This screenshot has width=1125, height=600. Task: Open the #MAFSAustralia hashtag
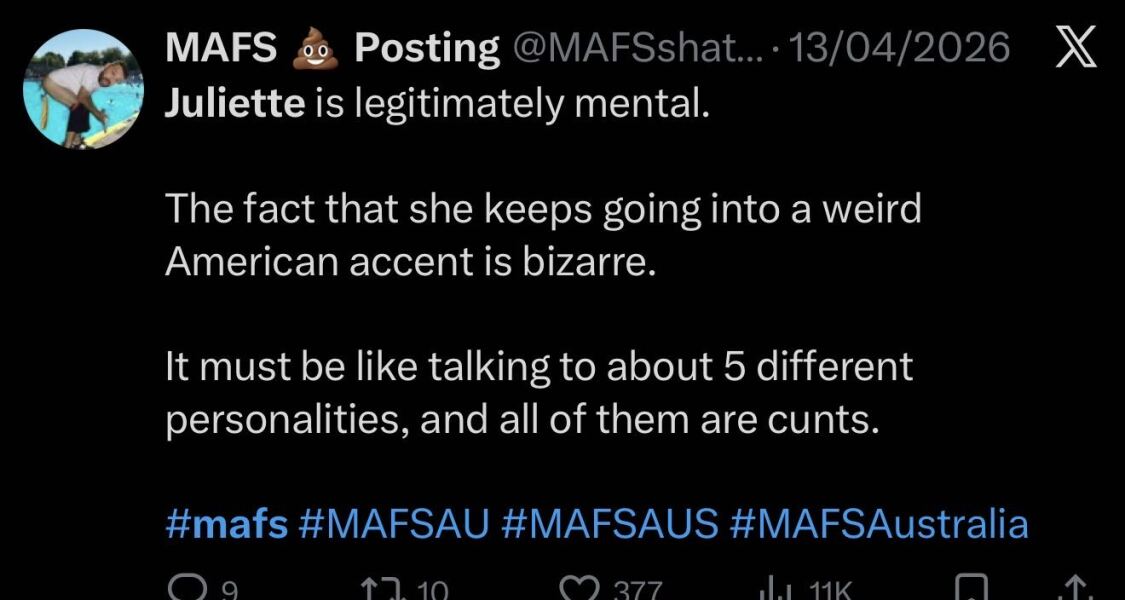tap(878, 521)
